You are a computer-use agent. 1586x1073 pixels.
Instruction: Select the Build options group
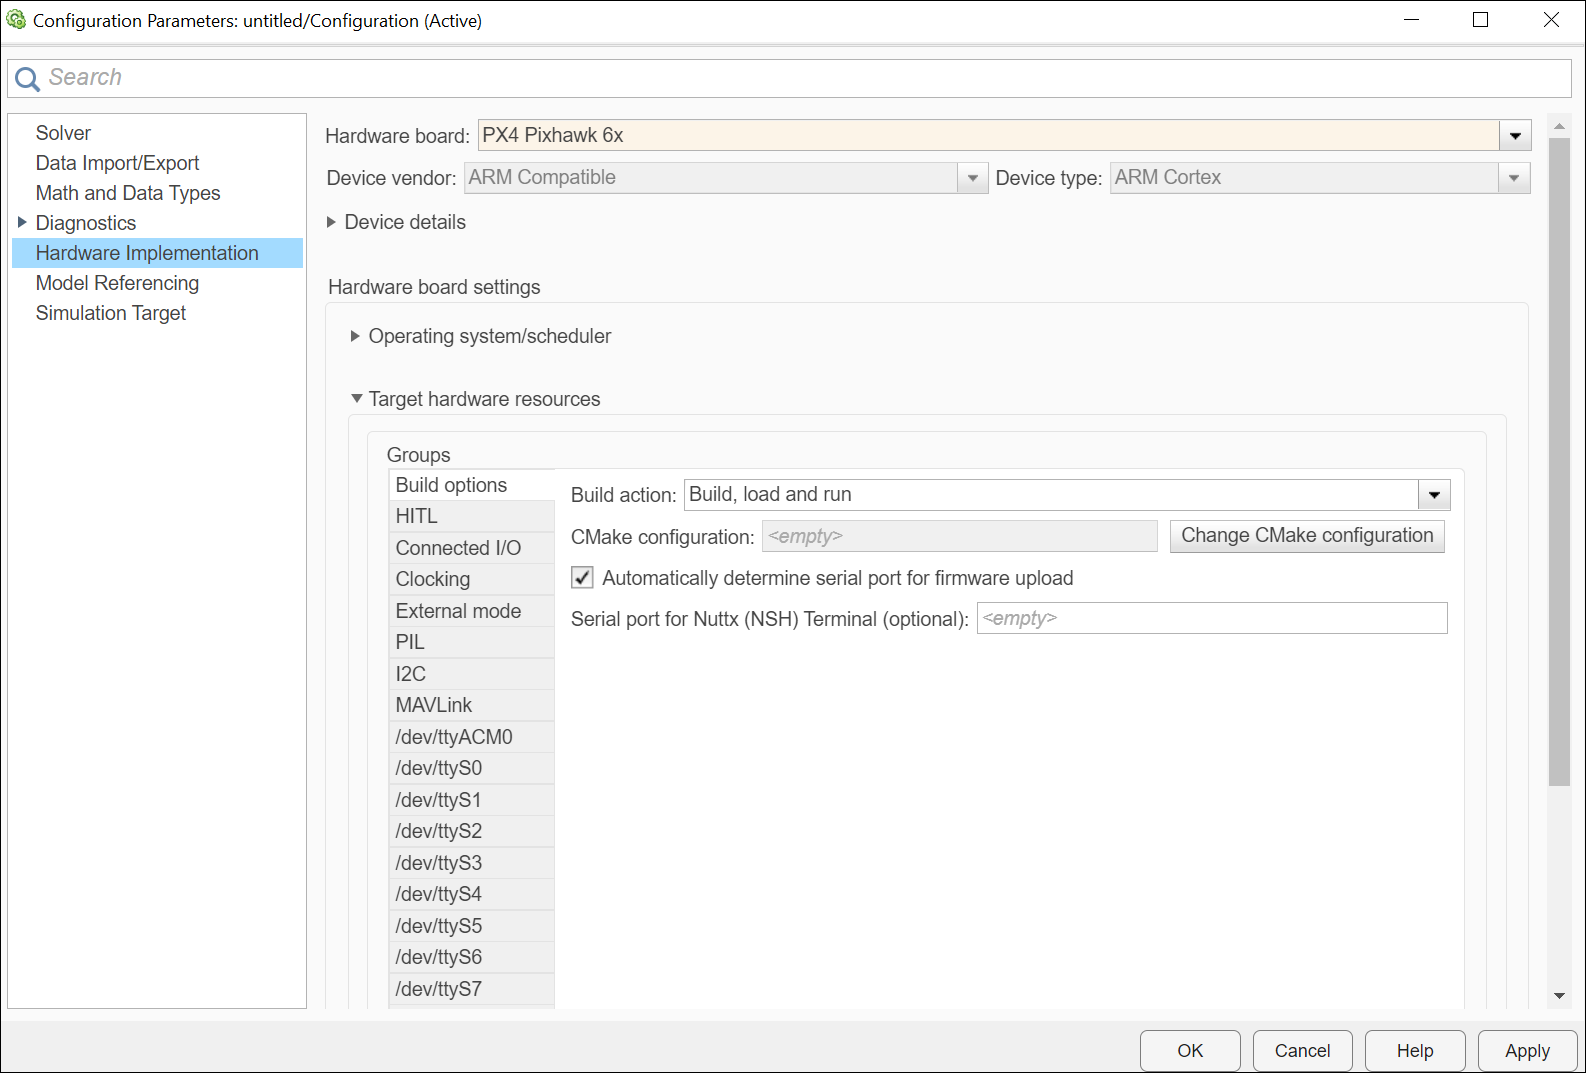pos(472,485)
